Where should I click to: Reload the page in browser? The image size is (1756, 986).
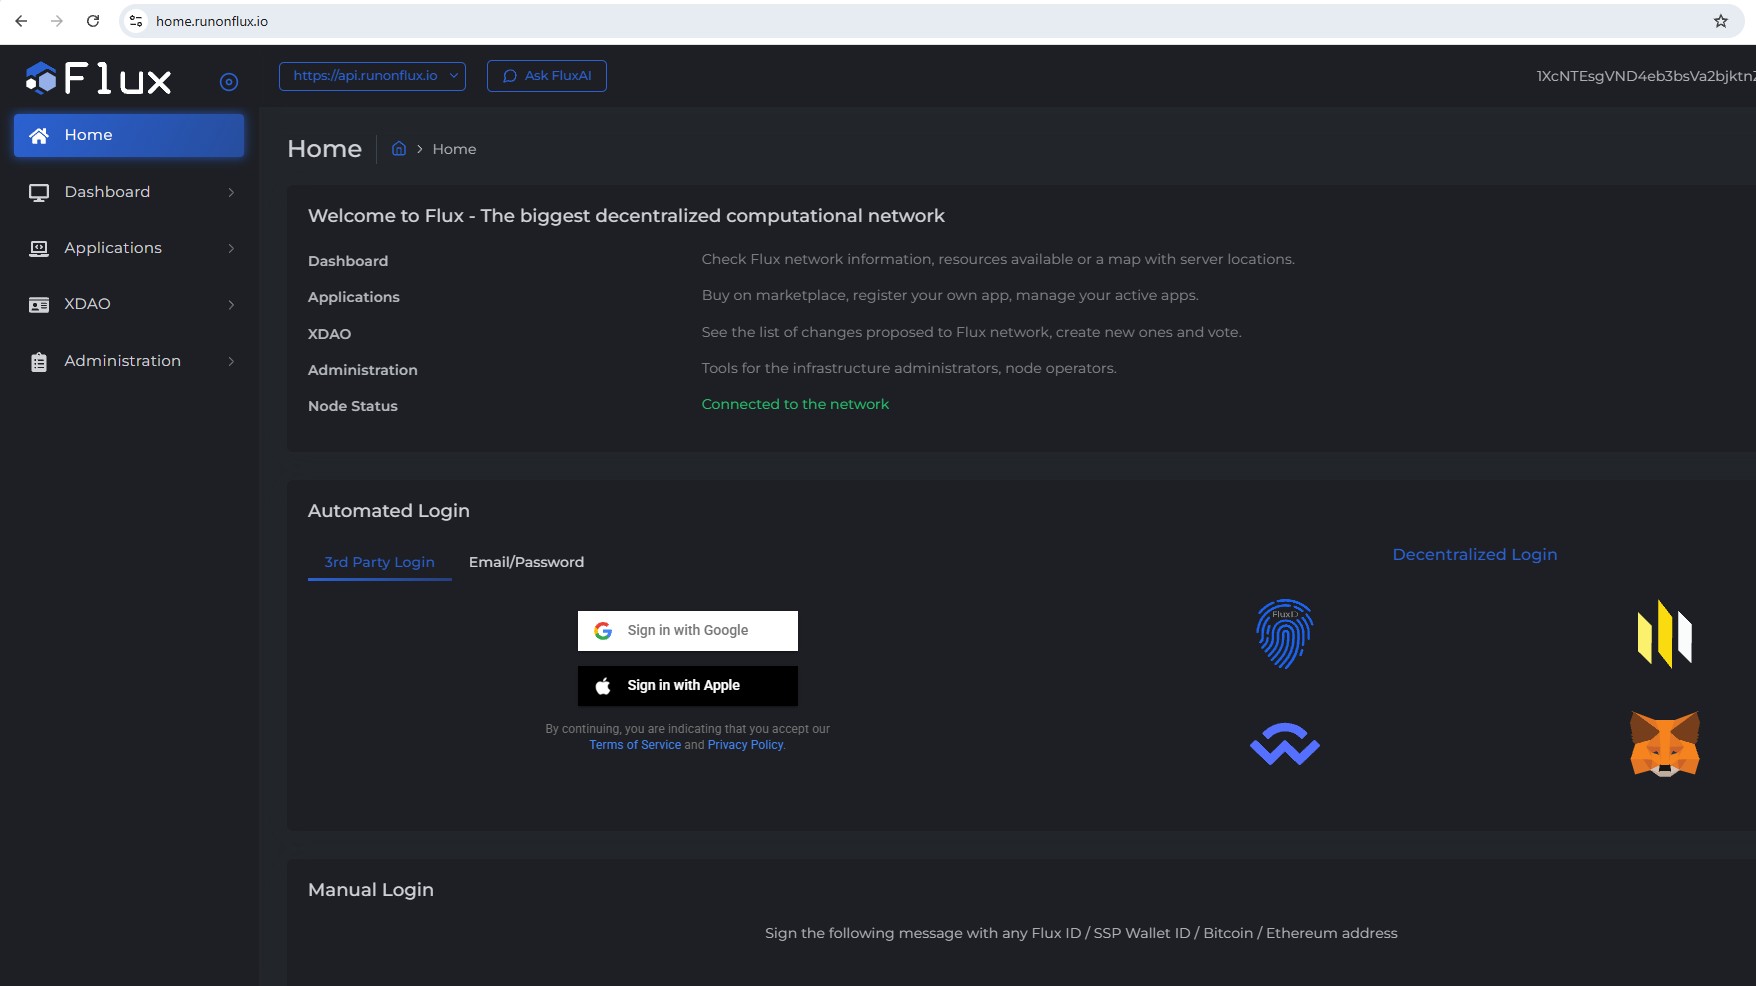coord(93,21)
